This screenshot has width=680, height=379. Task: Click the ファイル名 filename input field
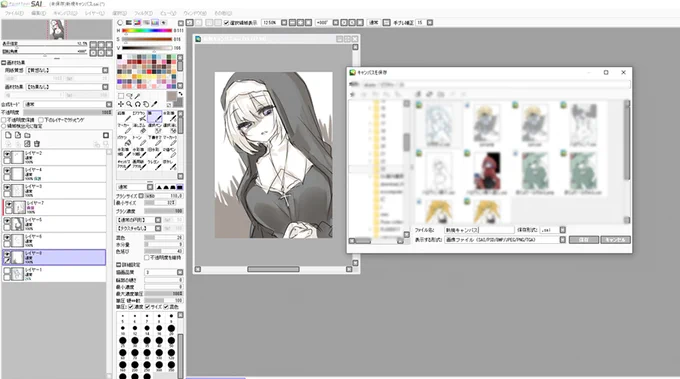(479, 230)
